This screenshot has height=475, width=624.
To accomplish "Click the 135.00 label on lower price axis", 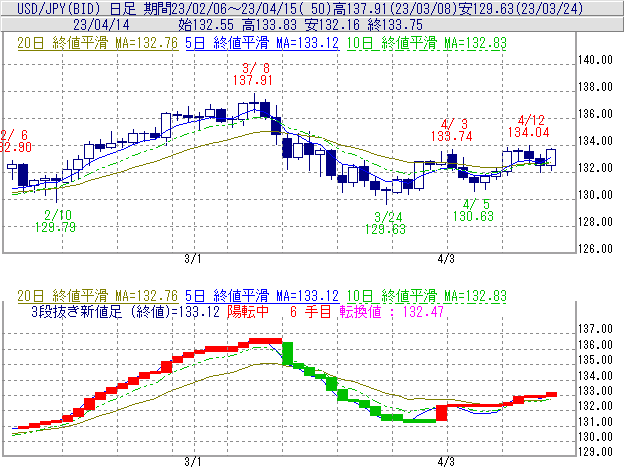I will pyautogui.click(x=595, y=360).
